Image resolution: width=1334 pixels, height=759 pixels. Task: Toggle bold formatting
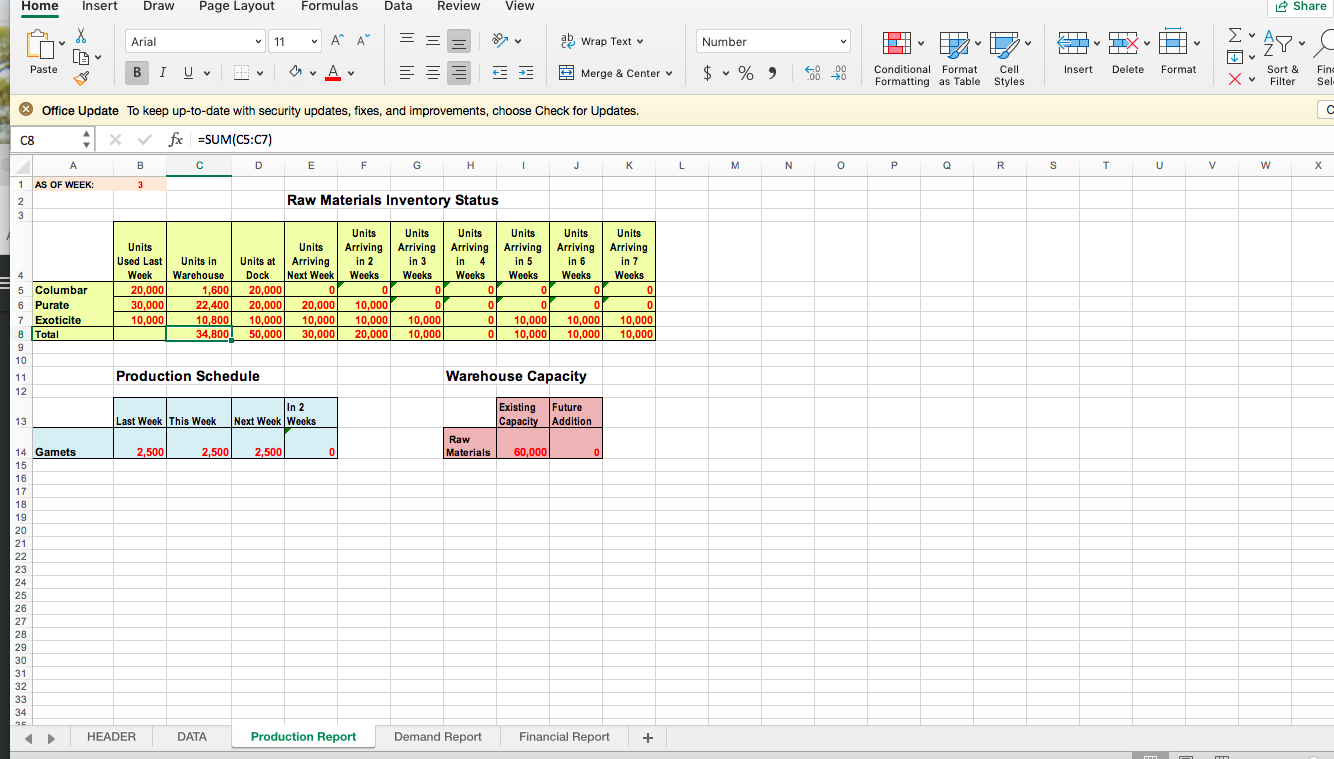point(139,73)
